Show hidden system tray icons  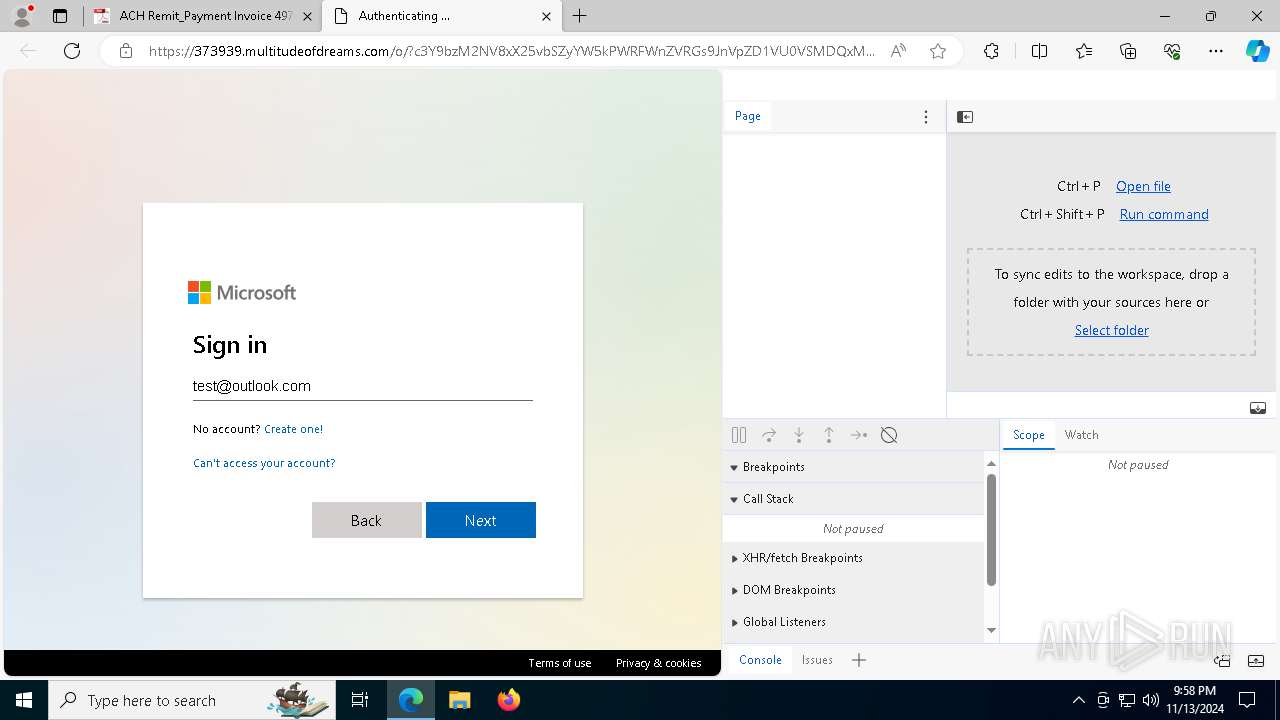pos(1078,700)
